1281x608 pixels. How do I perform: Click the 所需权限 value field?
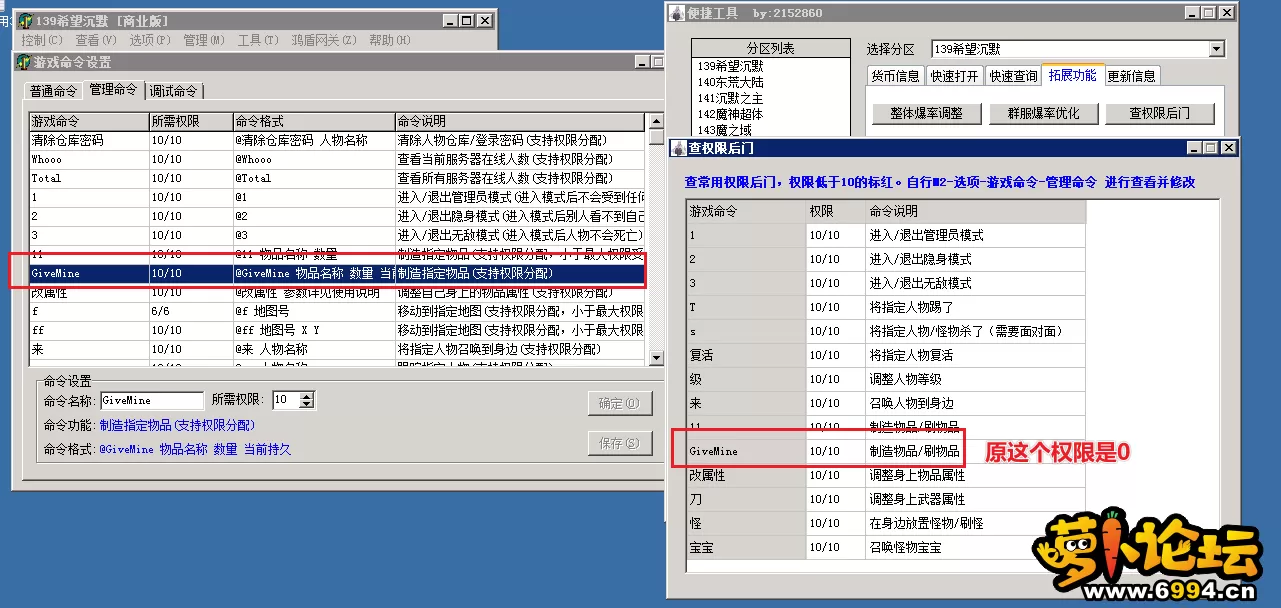pyautogui.click(x=284, y=400)
